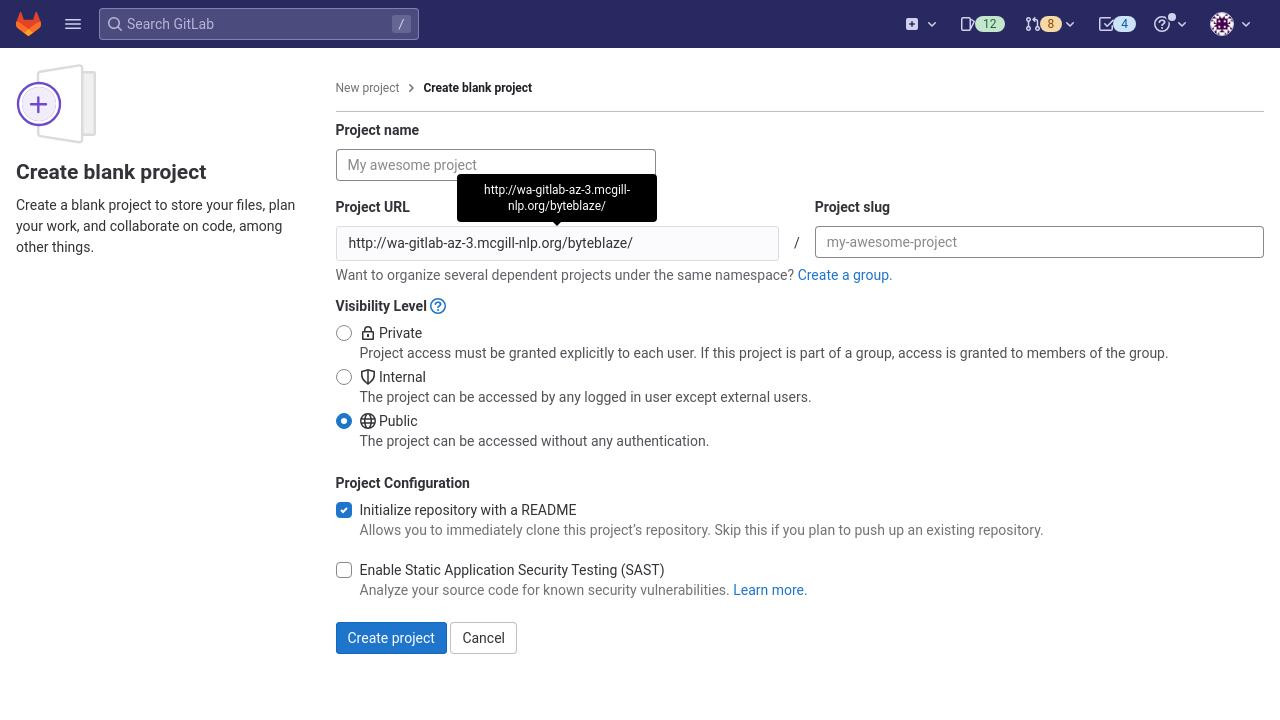Viewport: 1280px width, 720px height.
Task: Uncheck Initialize repository with a README
Action: point(344,510)
